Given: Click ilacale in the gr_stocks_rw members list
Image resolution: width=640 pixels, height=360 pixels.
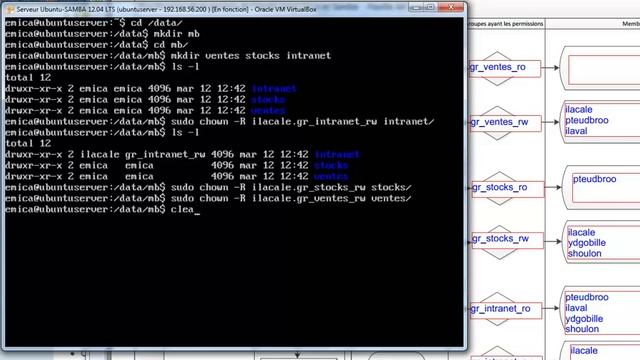Looking at the screenshot, I should click(x=581, y=232).
